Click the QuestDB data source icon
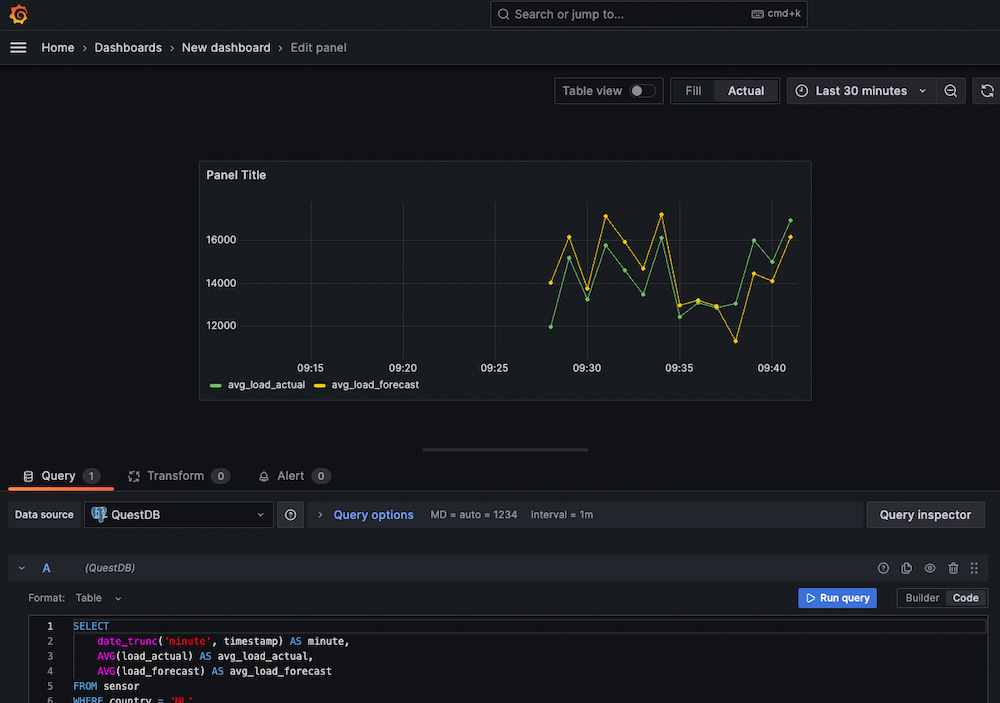Image resolution: width=1000 pixels, height=703 pixels. [x=99, y=514]
